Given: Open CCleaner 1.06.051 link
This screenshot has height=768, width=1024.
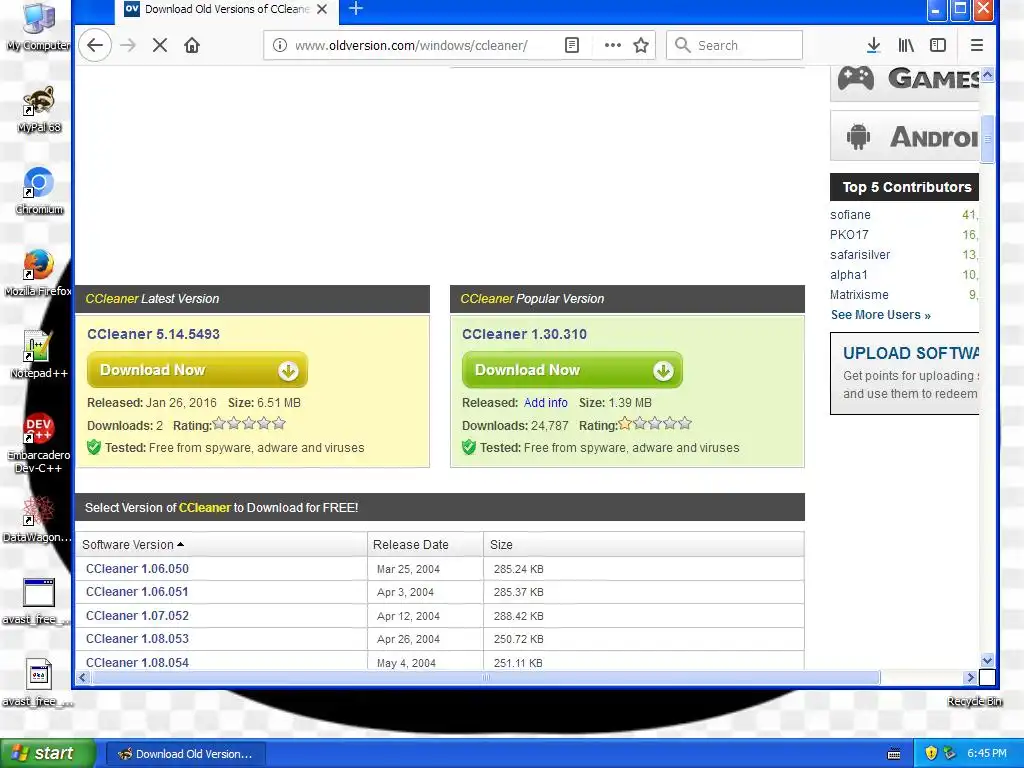Looking at the screenshot, I should pos(137,592).
